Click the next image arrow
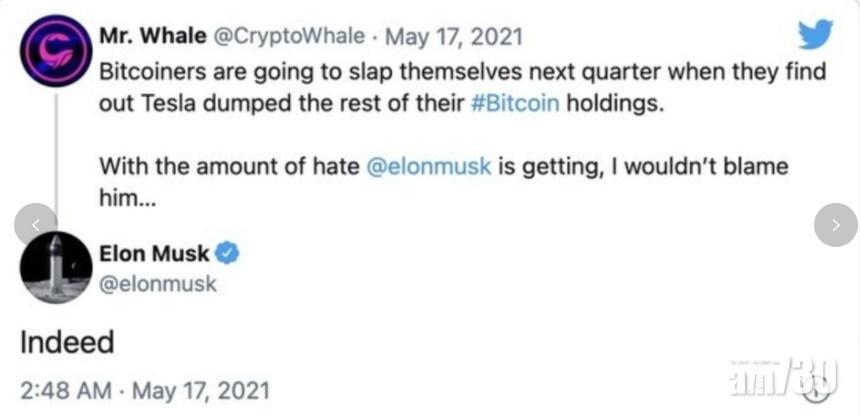This screenshot has height=415, width=860. pyautogui.click(x=835, y=225)
